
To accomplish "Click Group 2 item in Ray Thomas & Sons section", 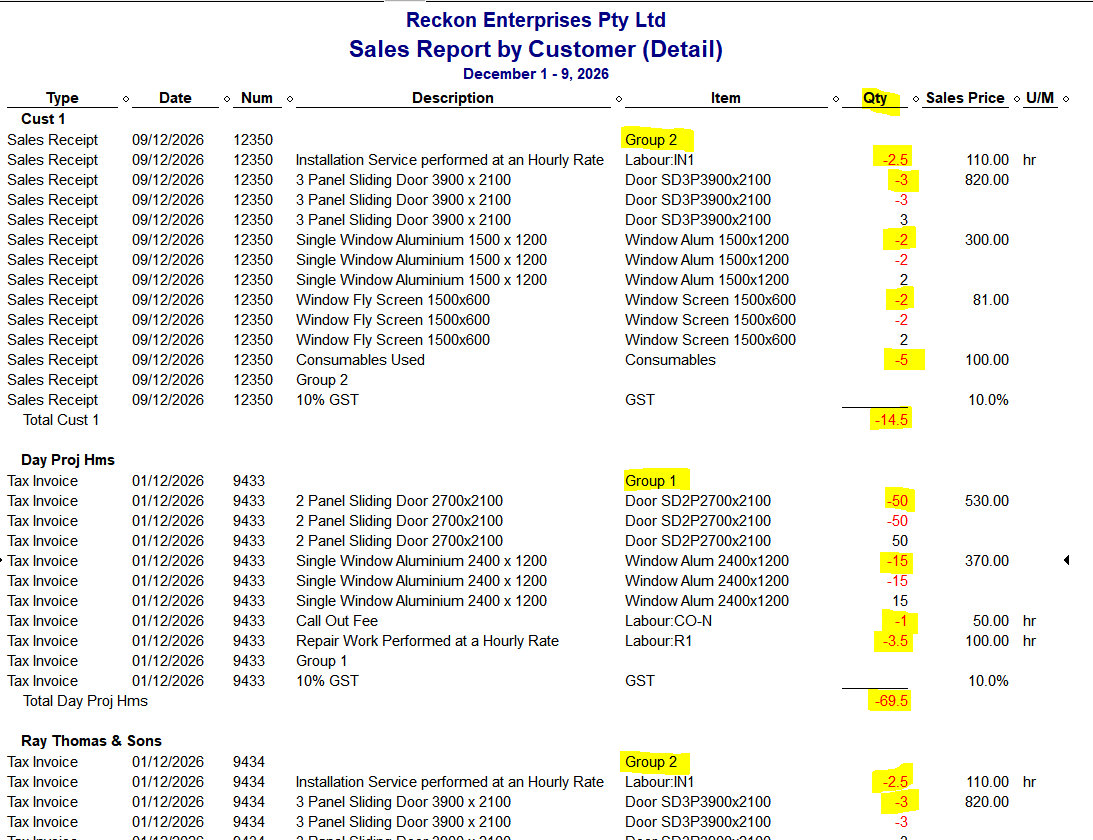I will tap(650, 762).
